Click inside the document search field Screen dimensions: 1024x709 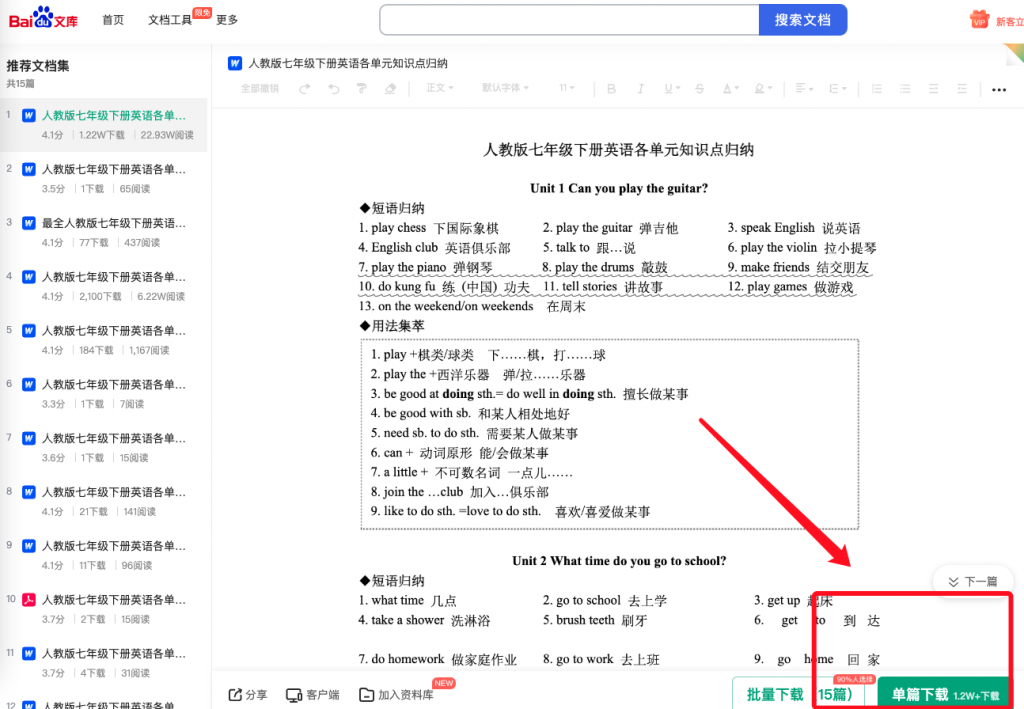pos(569,20)
